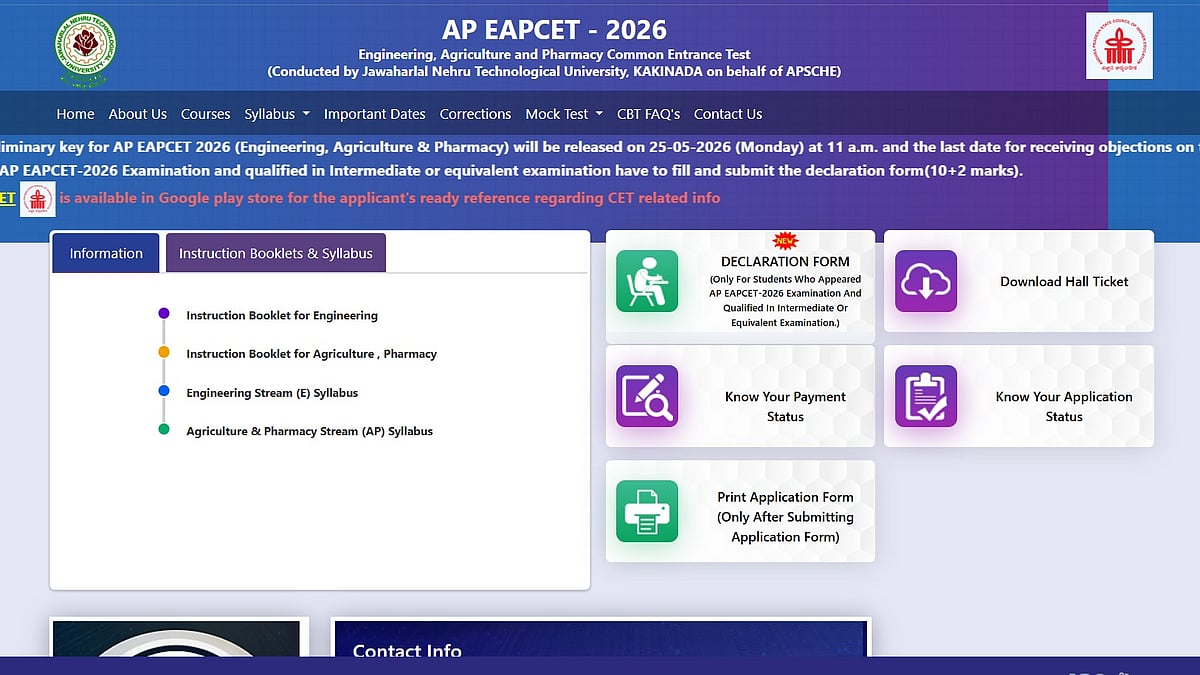
Task: Open the About Us page
Action: [x=138, y=114]
